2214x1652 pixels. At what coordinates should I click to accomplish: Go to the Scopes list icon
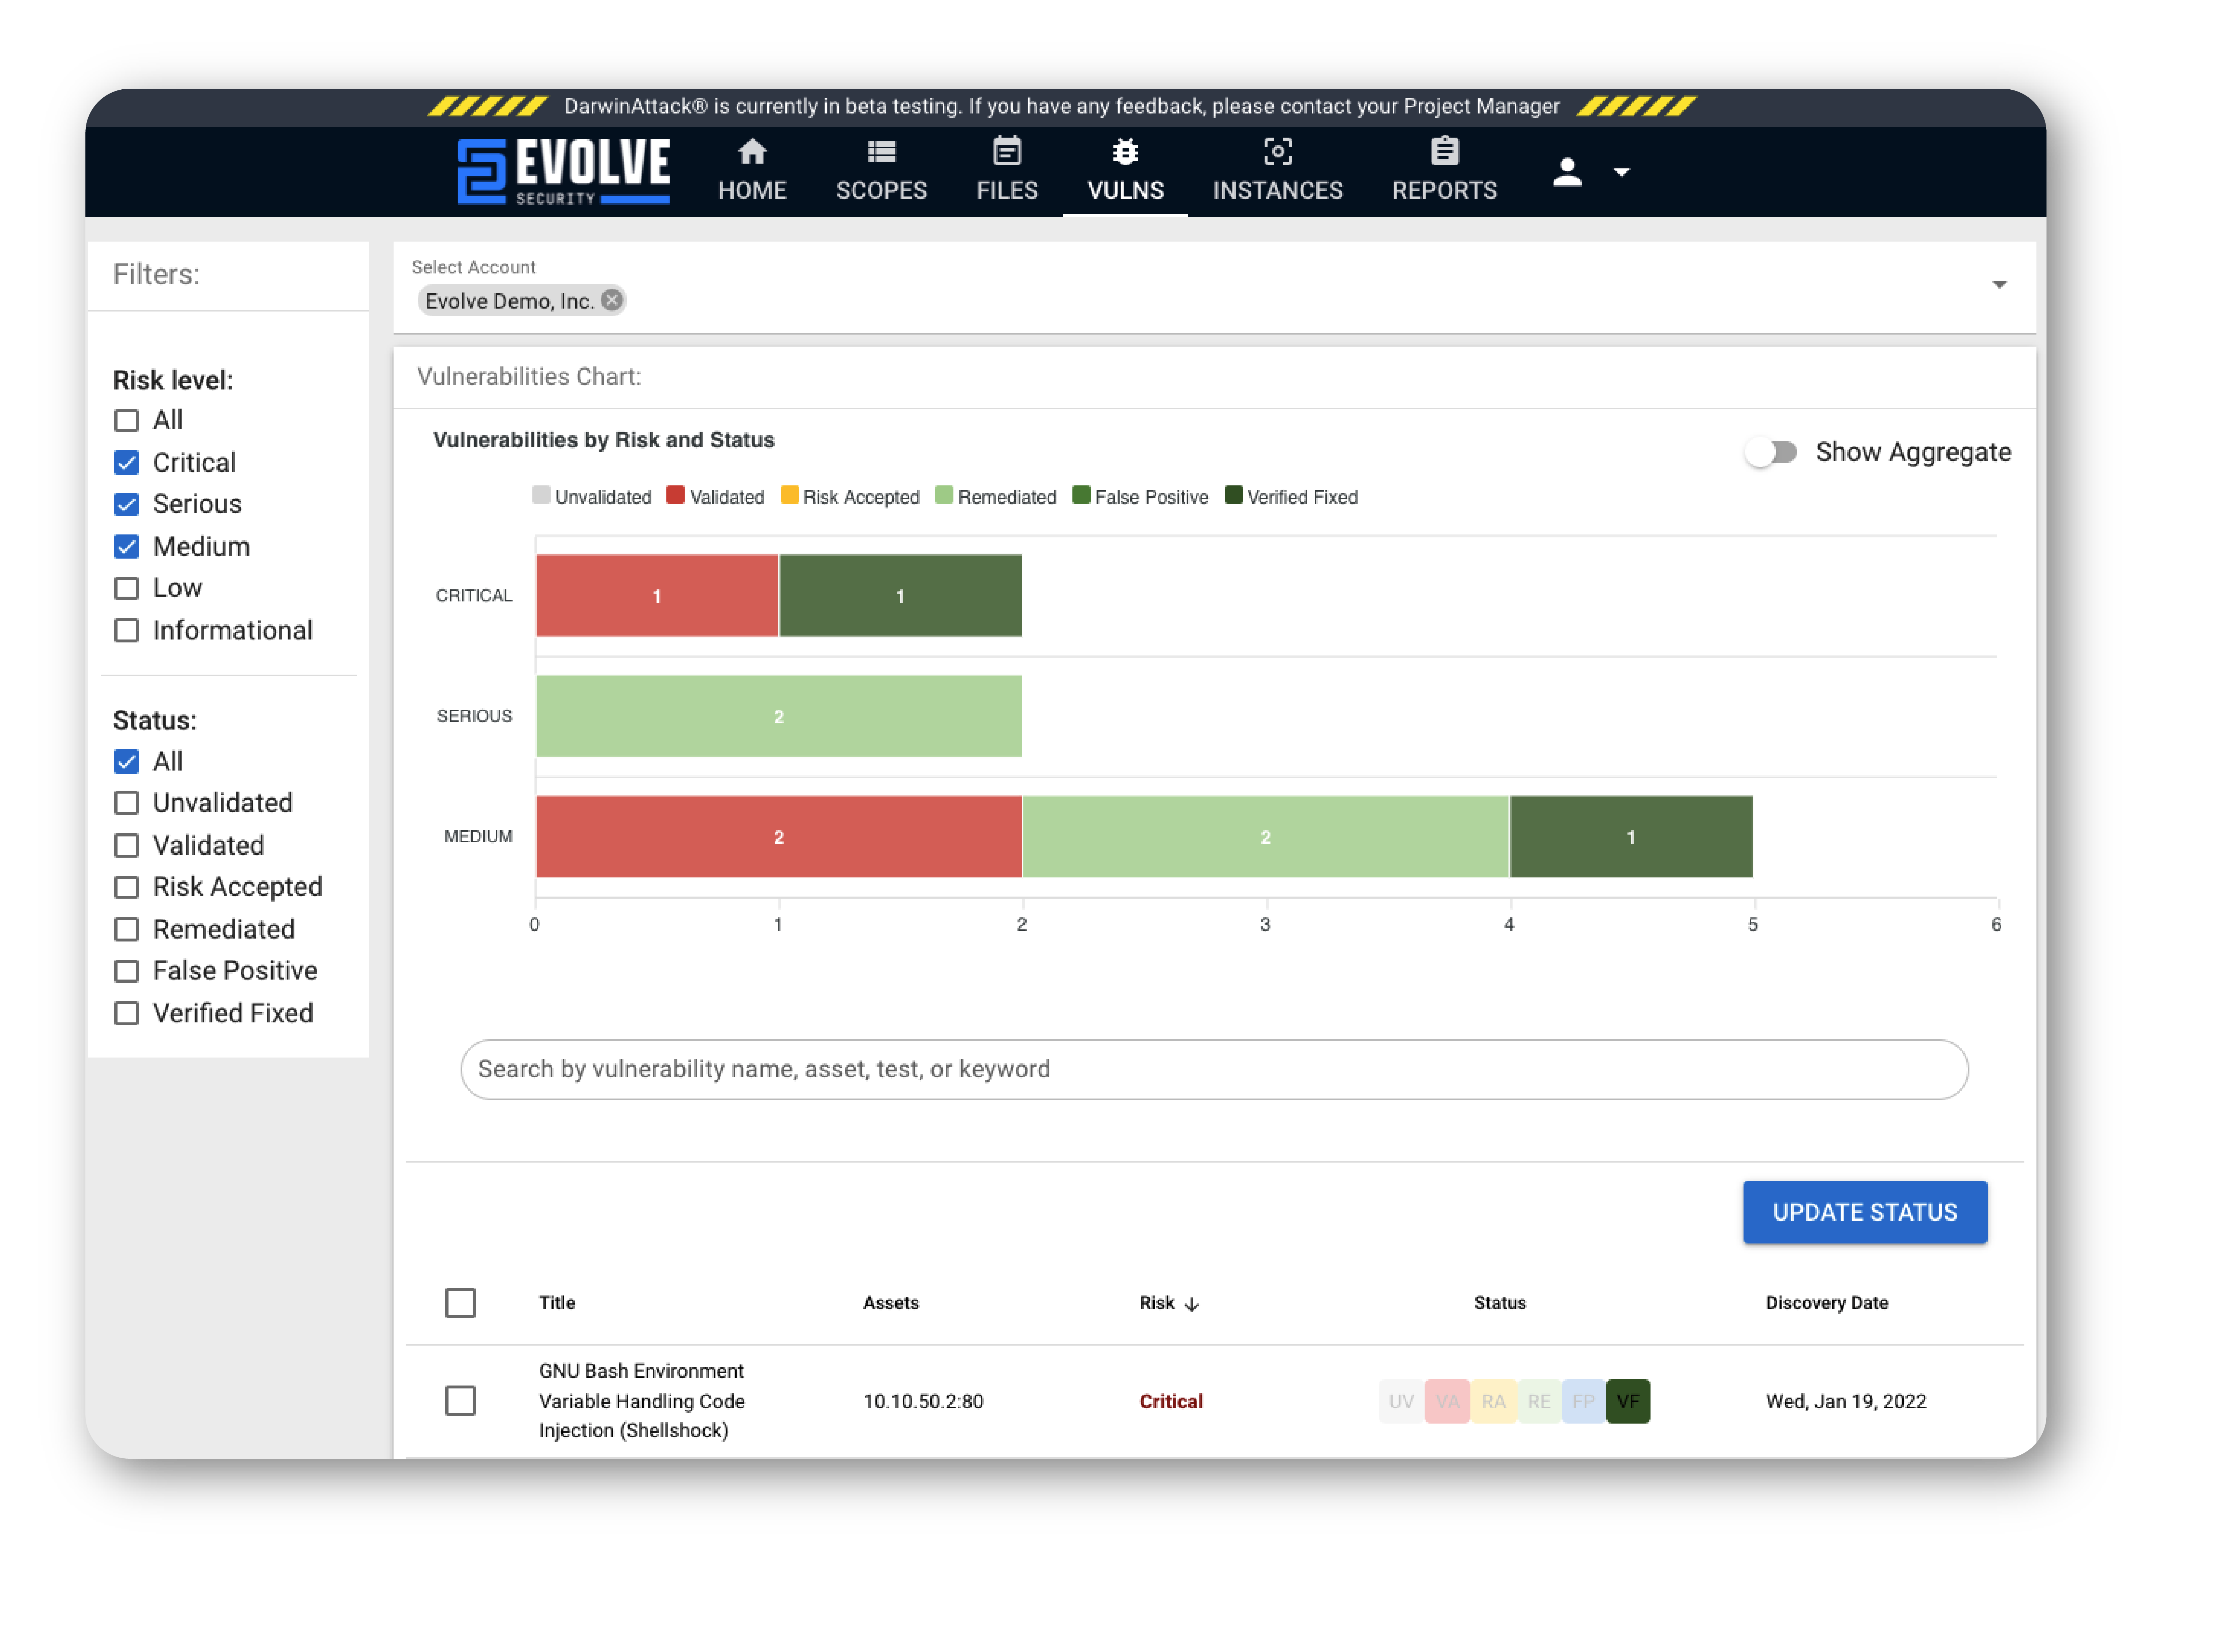(x=881, y=152)
